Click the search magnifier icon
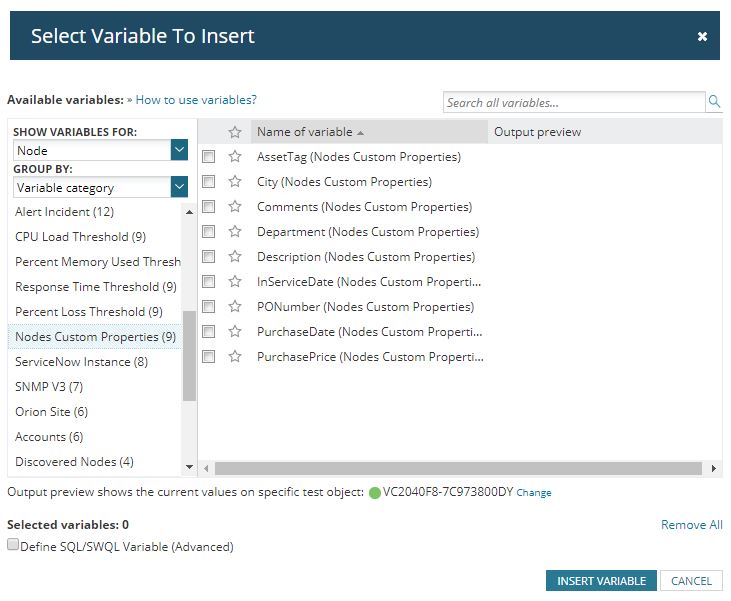The image size is (731, 601). [x=714, y=102]
